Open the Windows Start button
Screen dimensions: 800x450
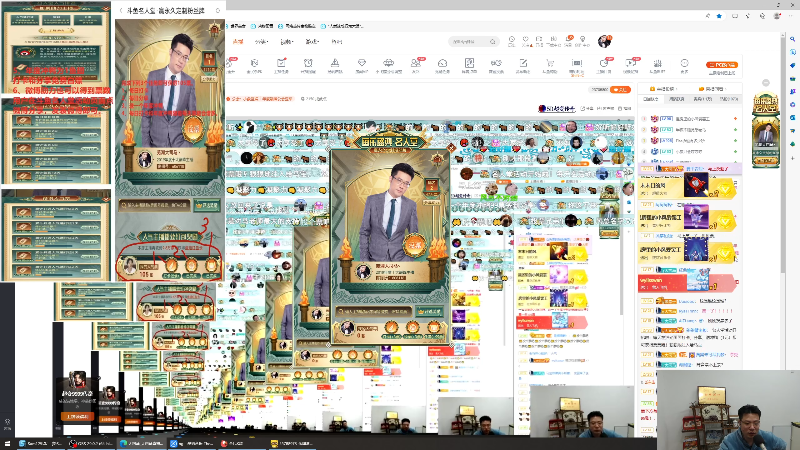tap(7, 443)
